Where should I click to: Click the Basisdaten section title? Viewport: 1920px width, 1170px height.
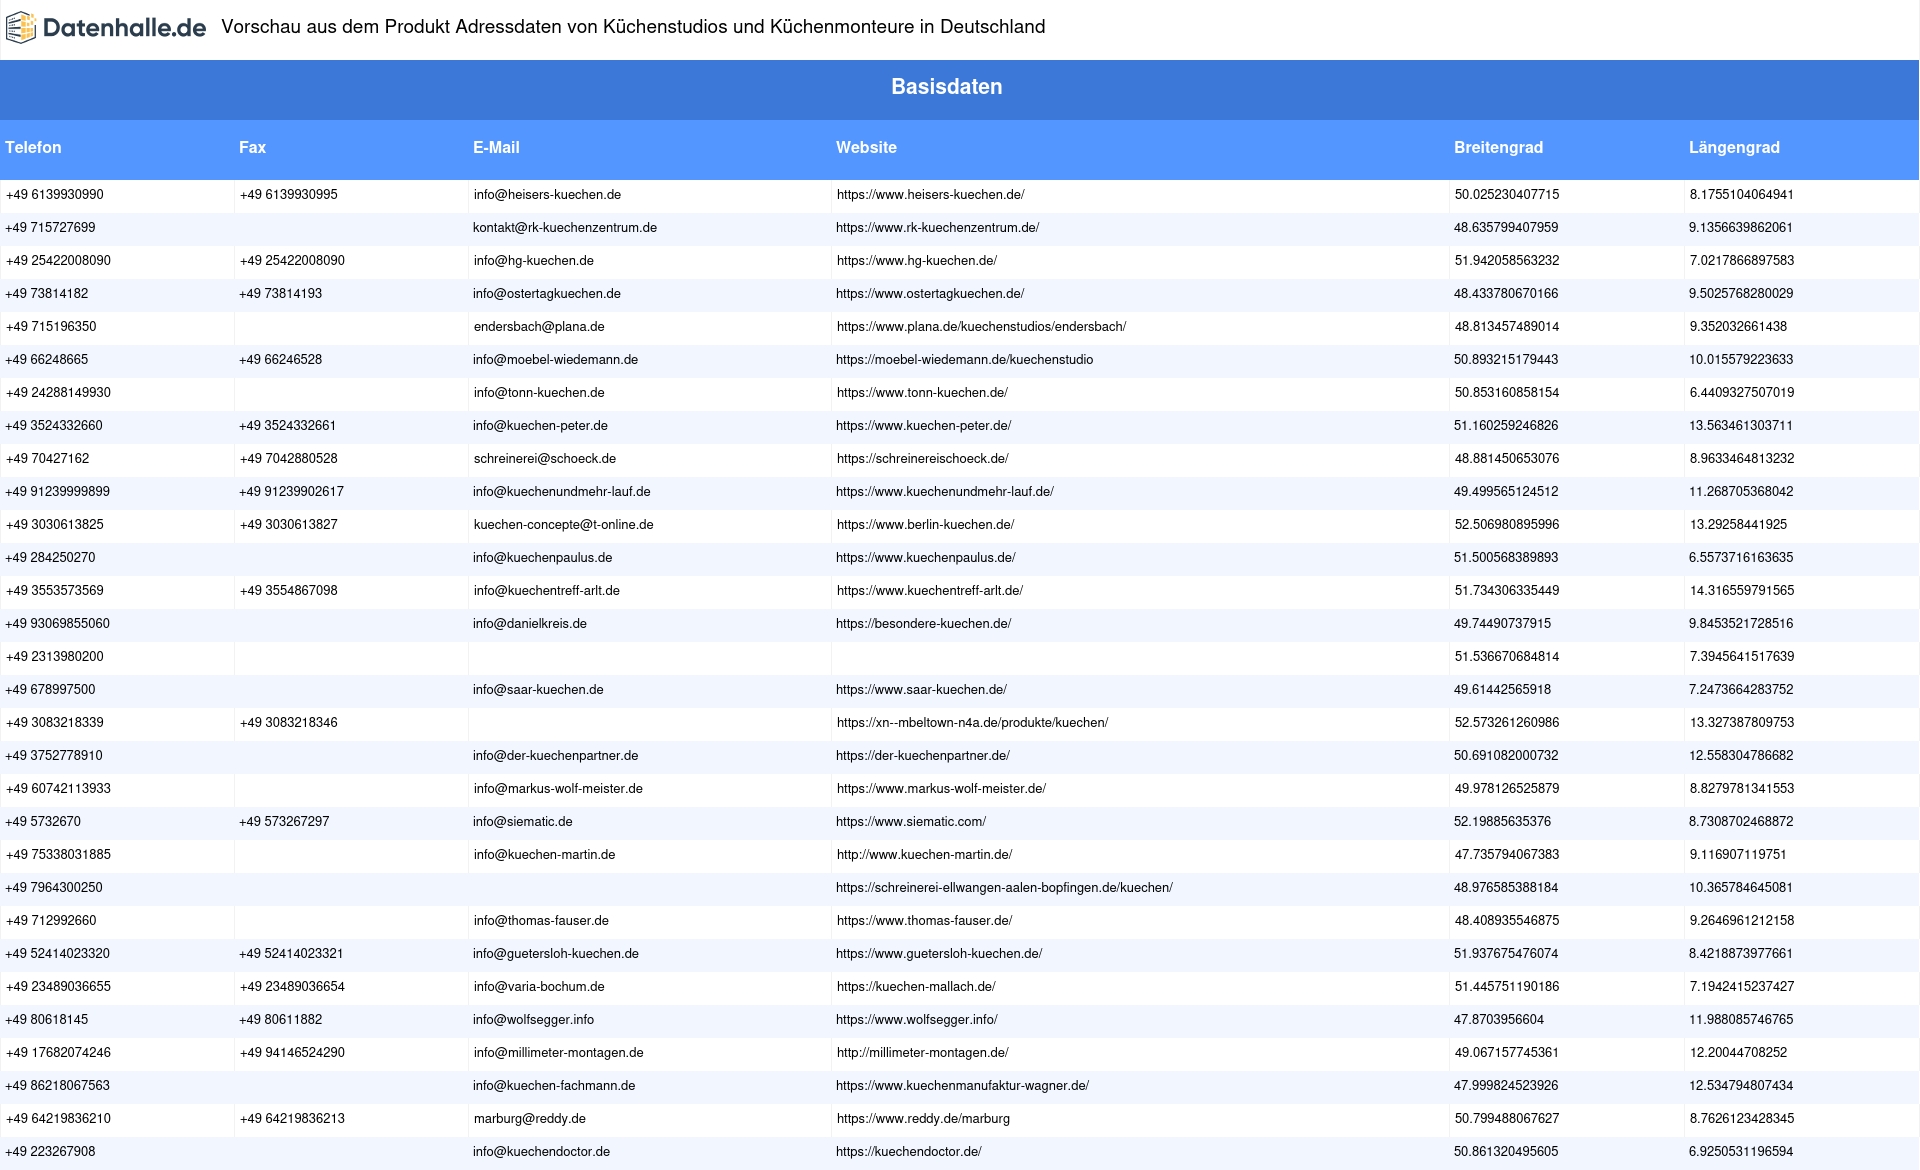click(x=946, y=87)
